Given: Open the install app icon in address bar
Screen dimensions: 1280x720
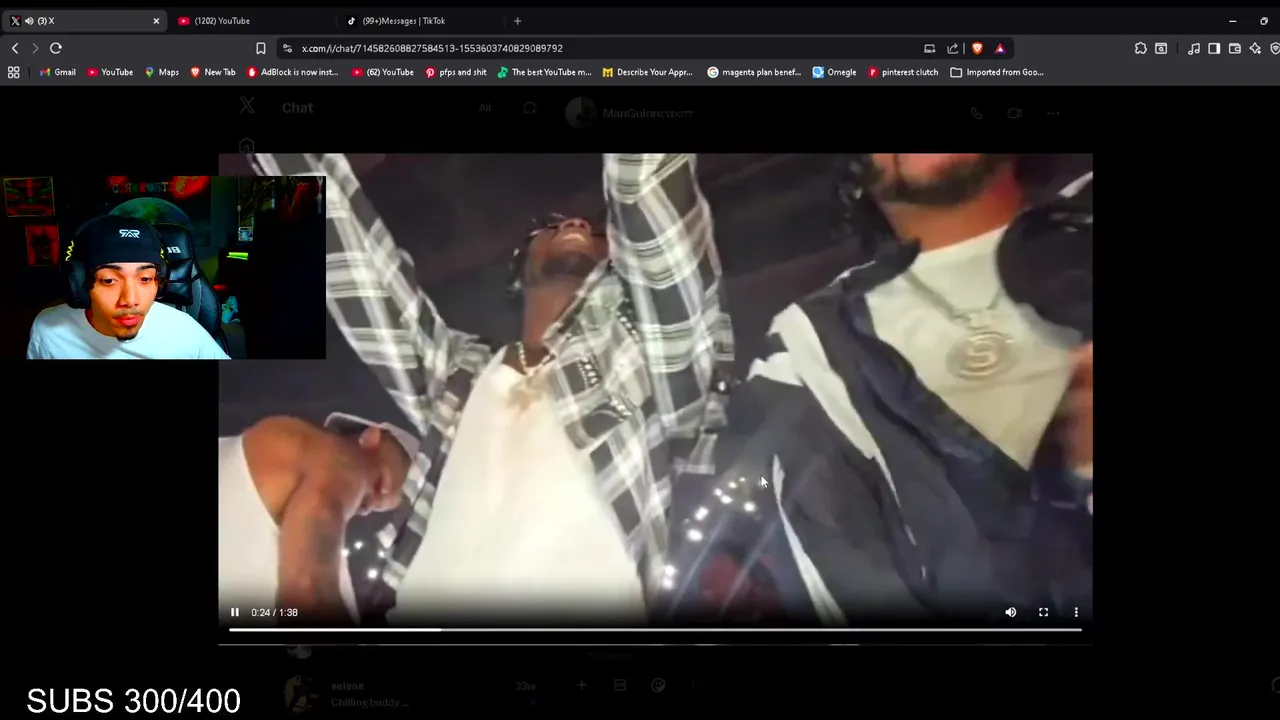Looking at the screenshot, I should 929,48.
